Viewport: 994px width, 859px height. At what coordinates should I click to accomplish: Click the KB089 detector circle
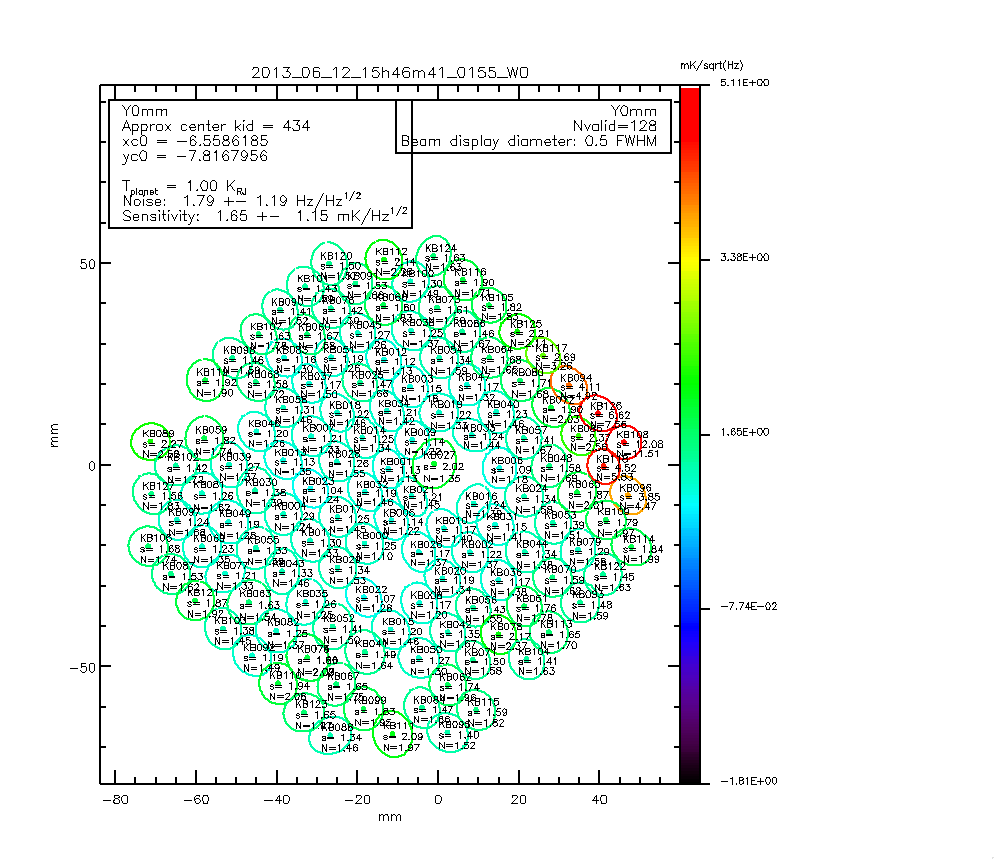(152, 440)
